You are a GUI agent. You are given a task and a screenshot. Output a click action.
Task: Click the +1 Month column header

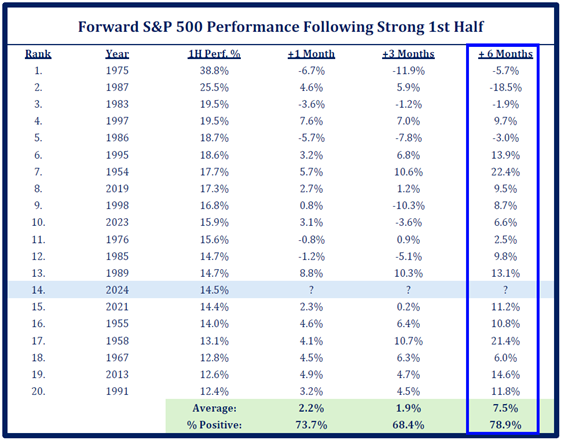[x=311, y=54]
